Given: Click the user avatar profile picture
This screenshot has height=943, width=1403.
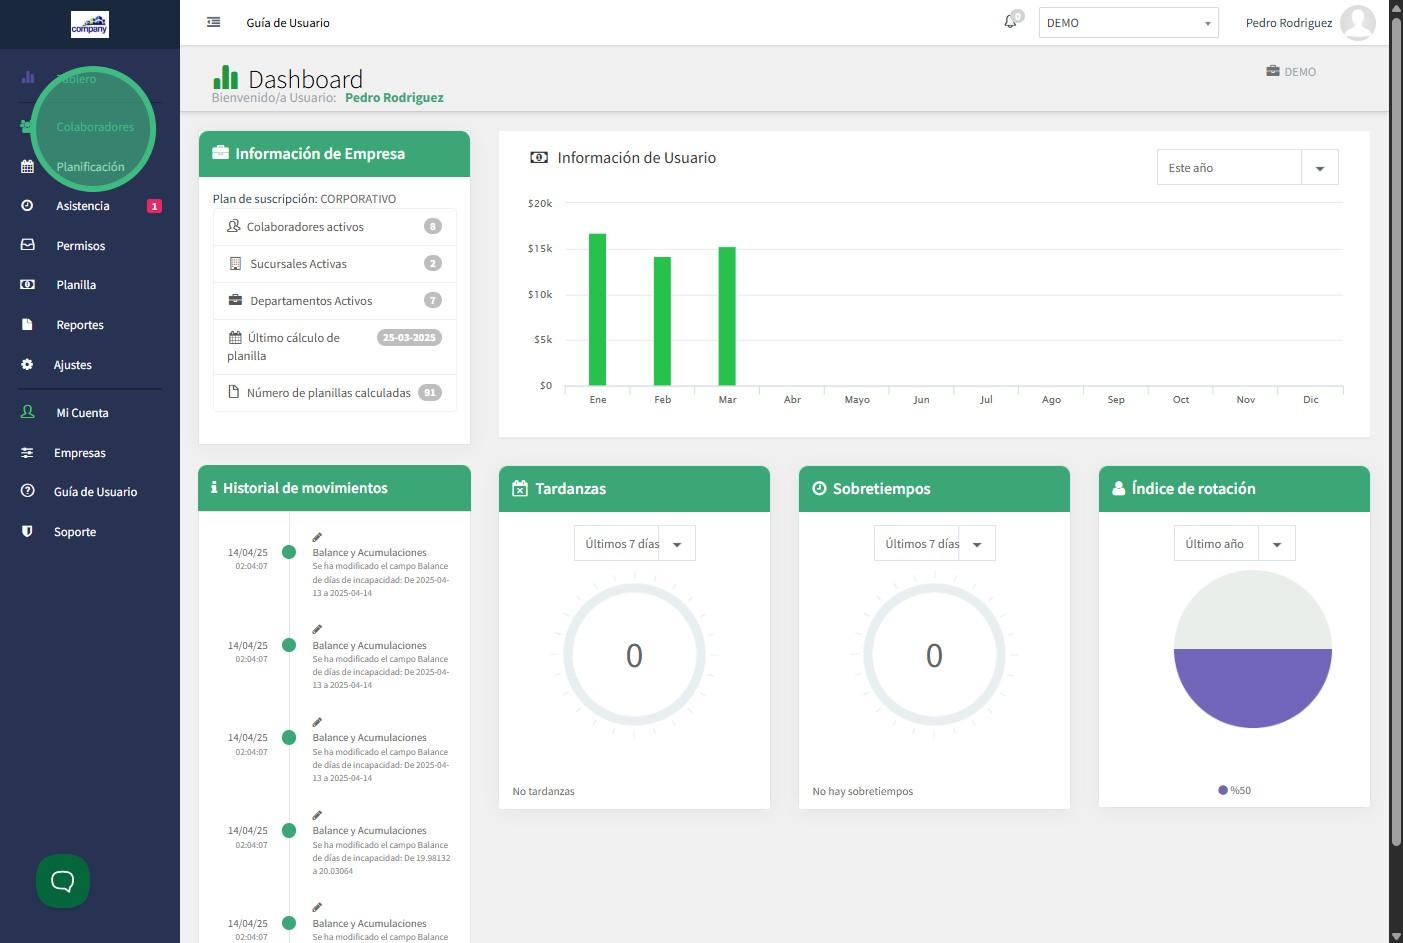Looking at the screenshot, I should point(1357,22).
